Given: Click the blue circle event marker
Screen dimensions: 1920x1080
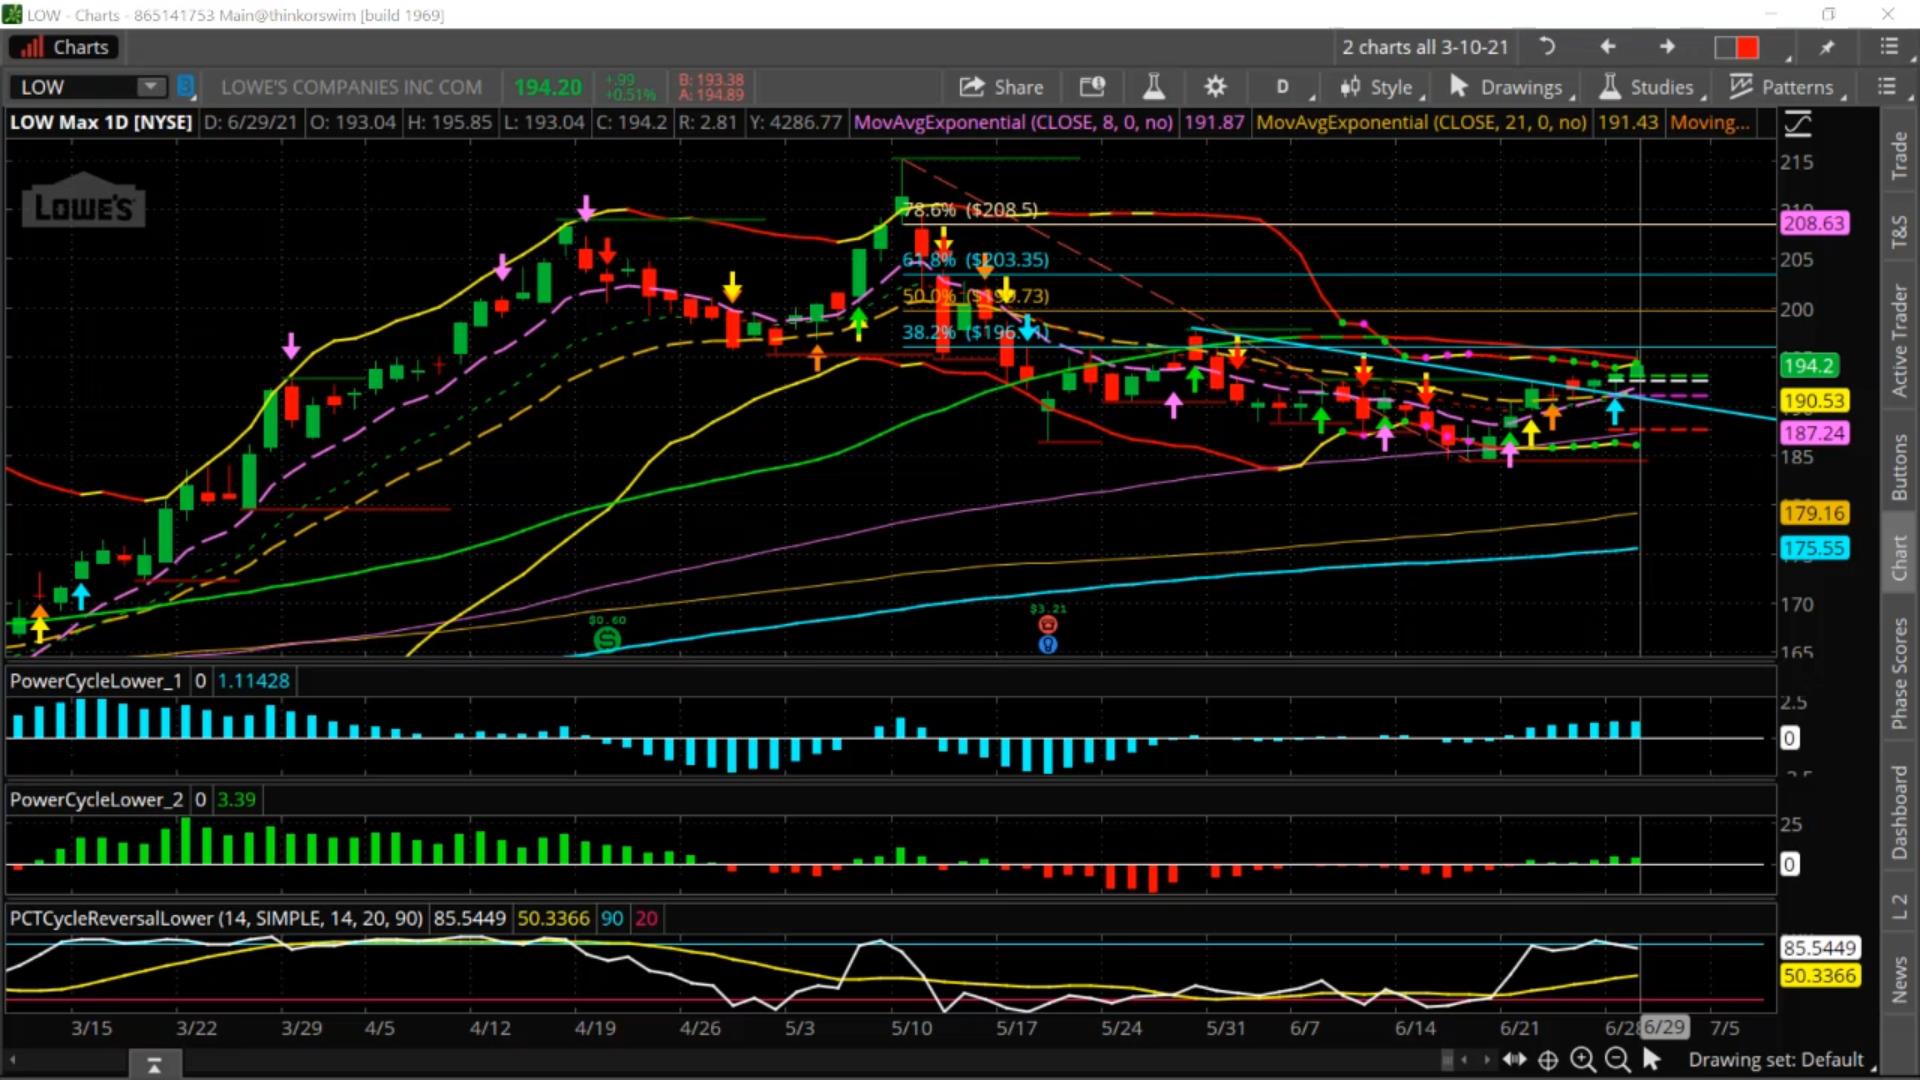Looking at the screenshot, I should pos(1048,645).
